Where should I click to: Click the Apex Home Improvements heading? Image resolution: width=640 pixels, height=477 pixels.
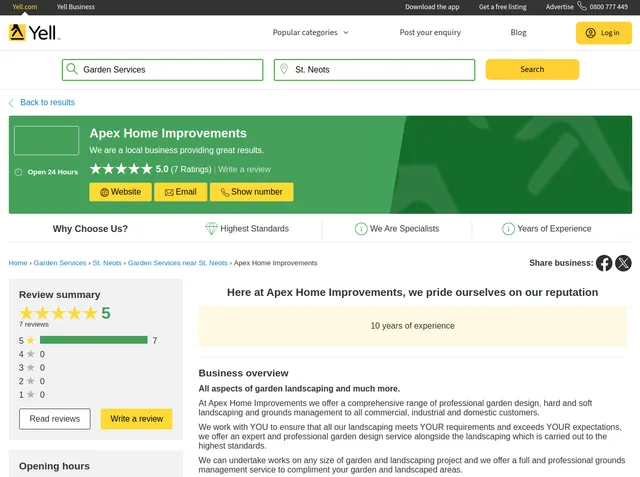[168, 133]
